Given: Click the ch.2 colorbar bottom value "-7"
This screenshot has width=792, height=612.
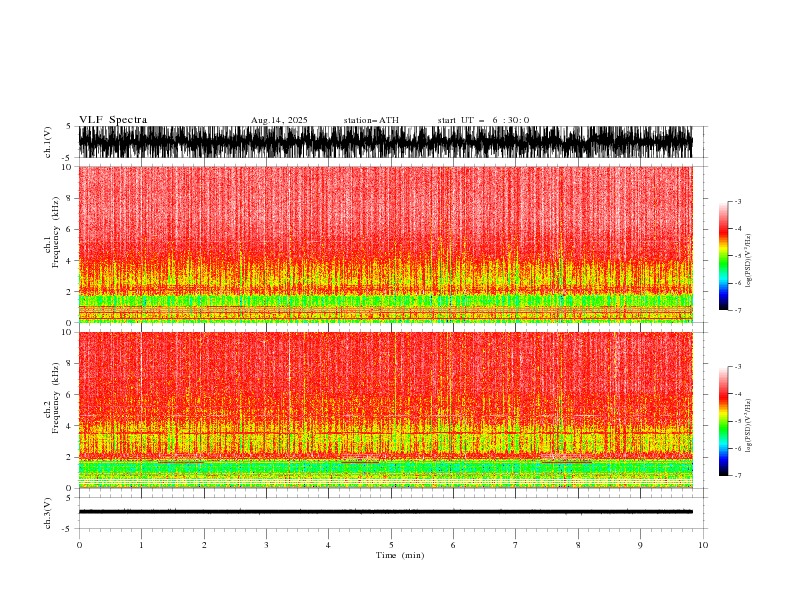Looking at the screenshot, I should (738, 476).
